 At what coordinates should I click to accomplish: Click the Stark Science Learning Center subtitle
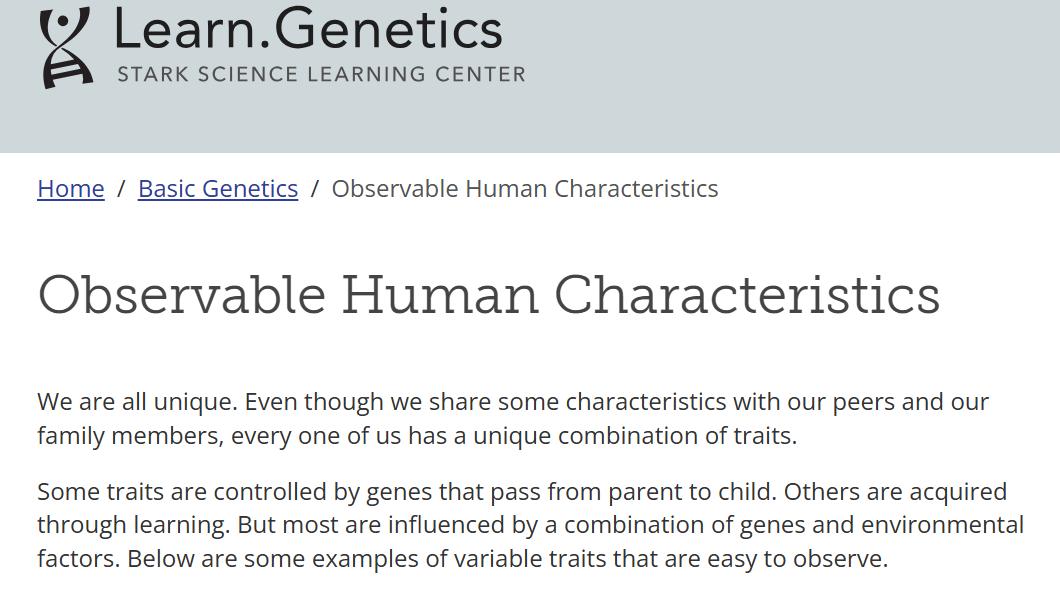(321, 74)
